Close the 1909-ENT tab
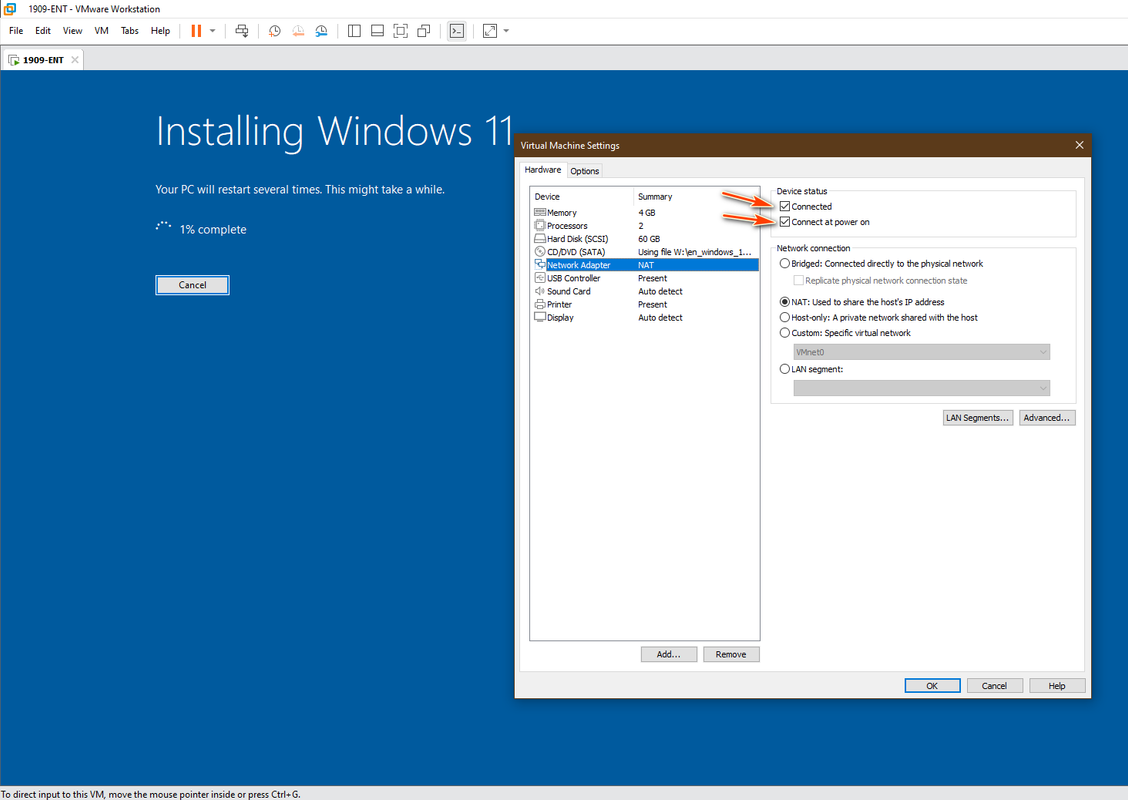The width and height of the screenshot is (1128, 800). (75, 60)
